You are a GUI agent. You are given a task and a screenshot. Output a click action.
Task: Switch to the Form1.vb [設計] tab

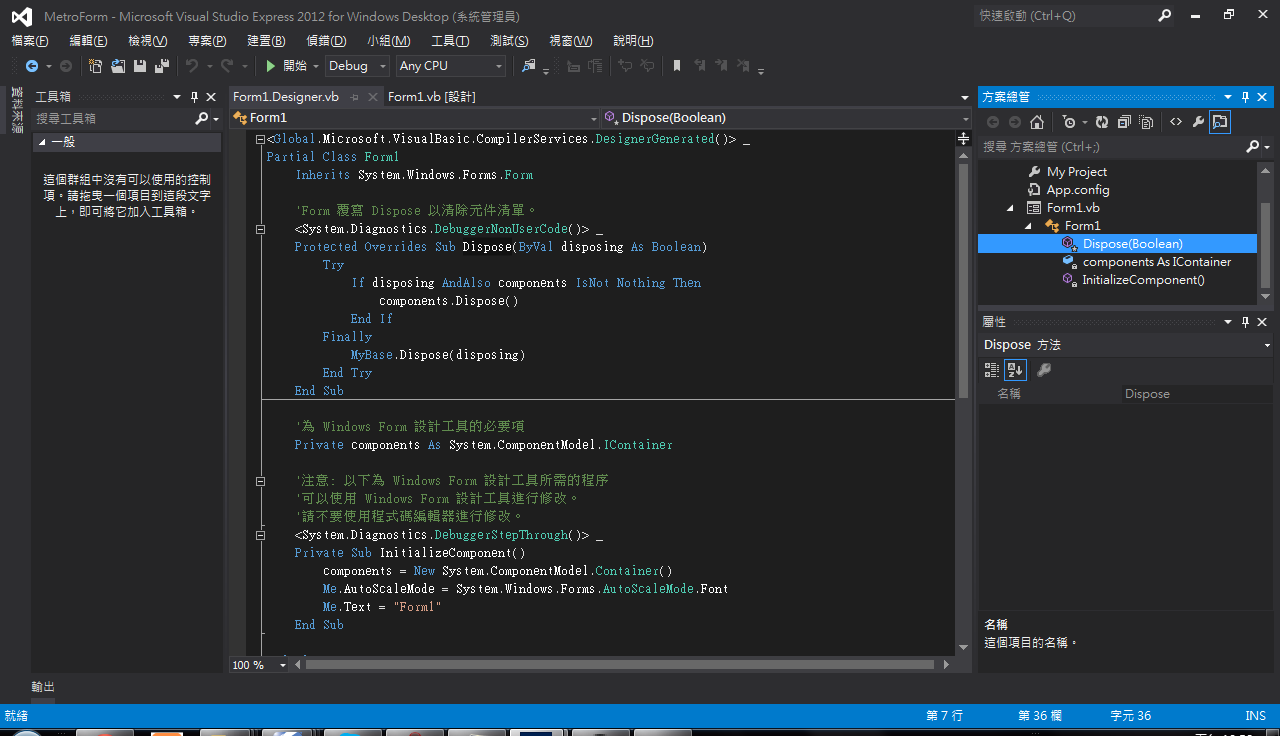tap(431, 97)
